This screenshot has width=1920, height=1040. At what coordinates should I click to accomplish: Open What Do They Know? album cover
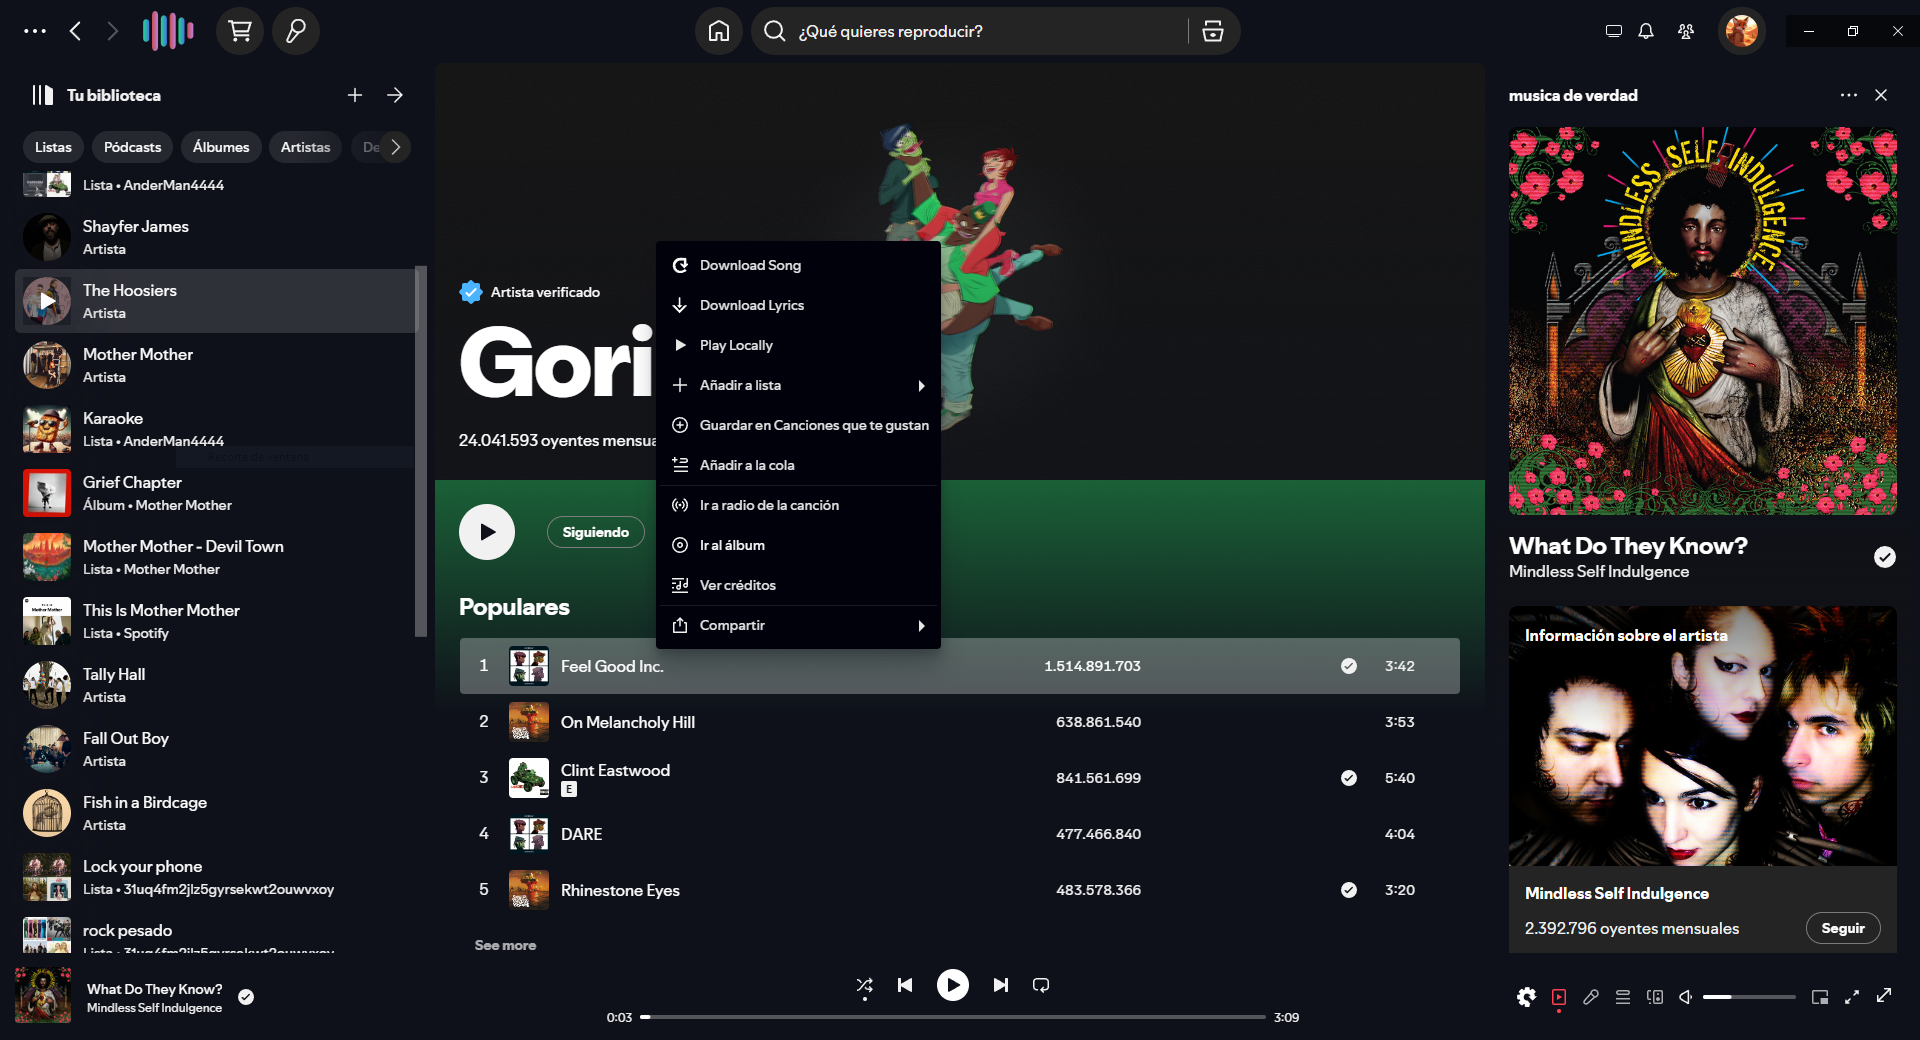coord(1703,321)
